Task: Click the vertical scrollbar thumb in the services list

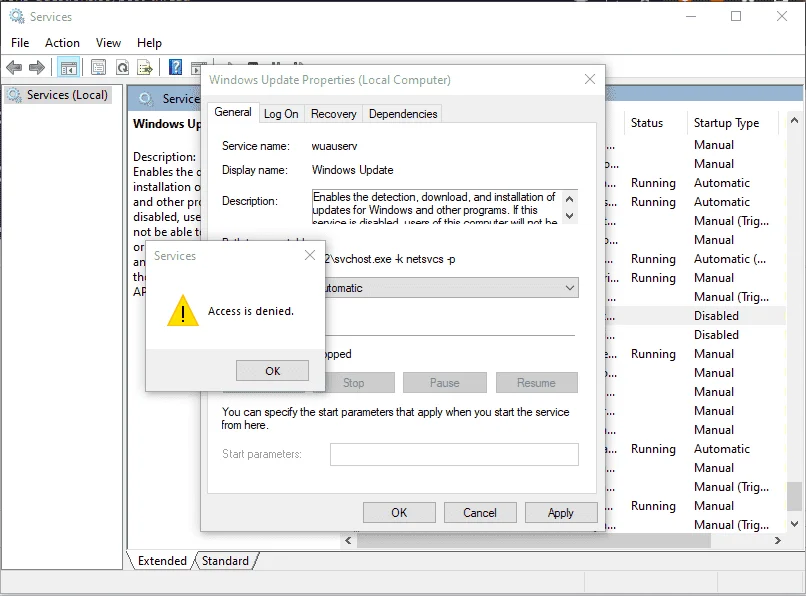Action: coord(794,496)
